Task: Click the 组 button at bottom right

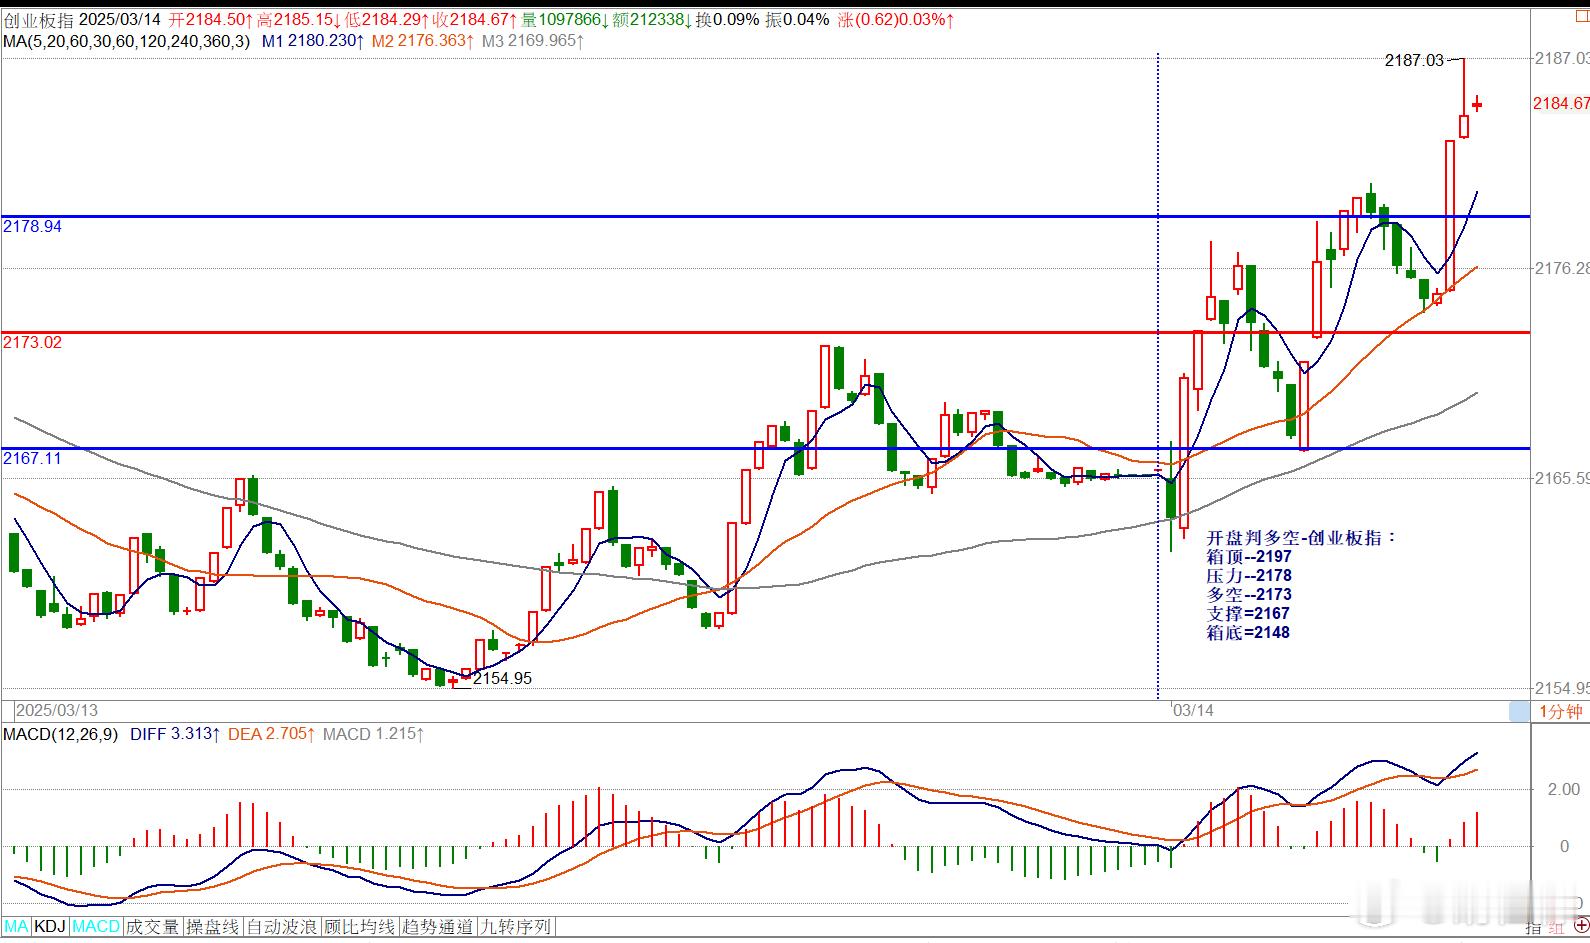Action: tap(1556, 928)
